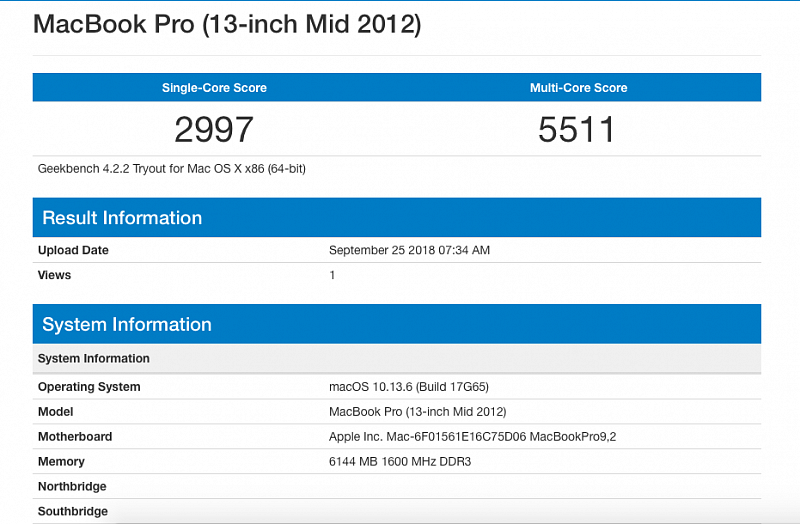
Task: Select the Views row label
Action: [x=54, y=275]
